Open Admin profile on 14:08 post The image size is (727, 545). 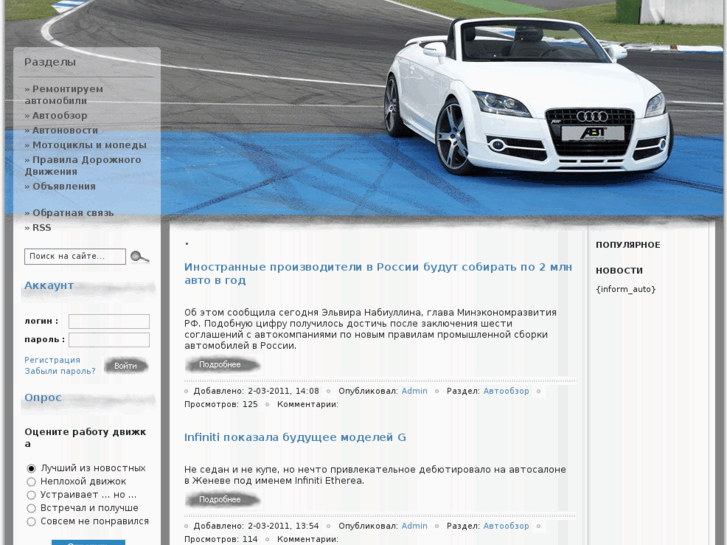[x=415, y=391]
